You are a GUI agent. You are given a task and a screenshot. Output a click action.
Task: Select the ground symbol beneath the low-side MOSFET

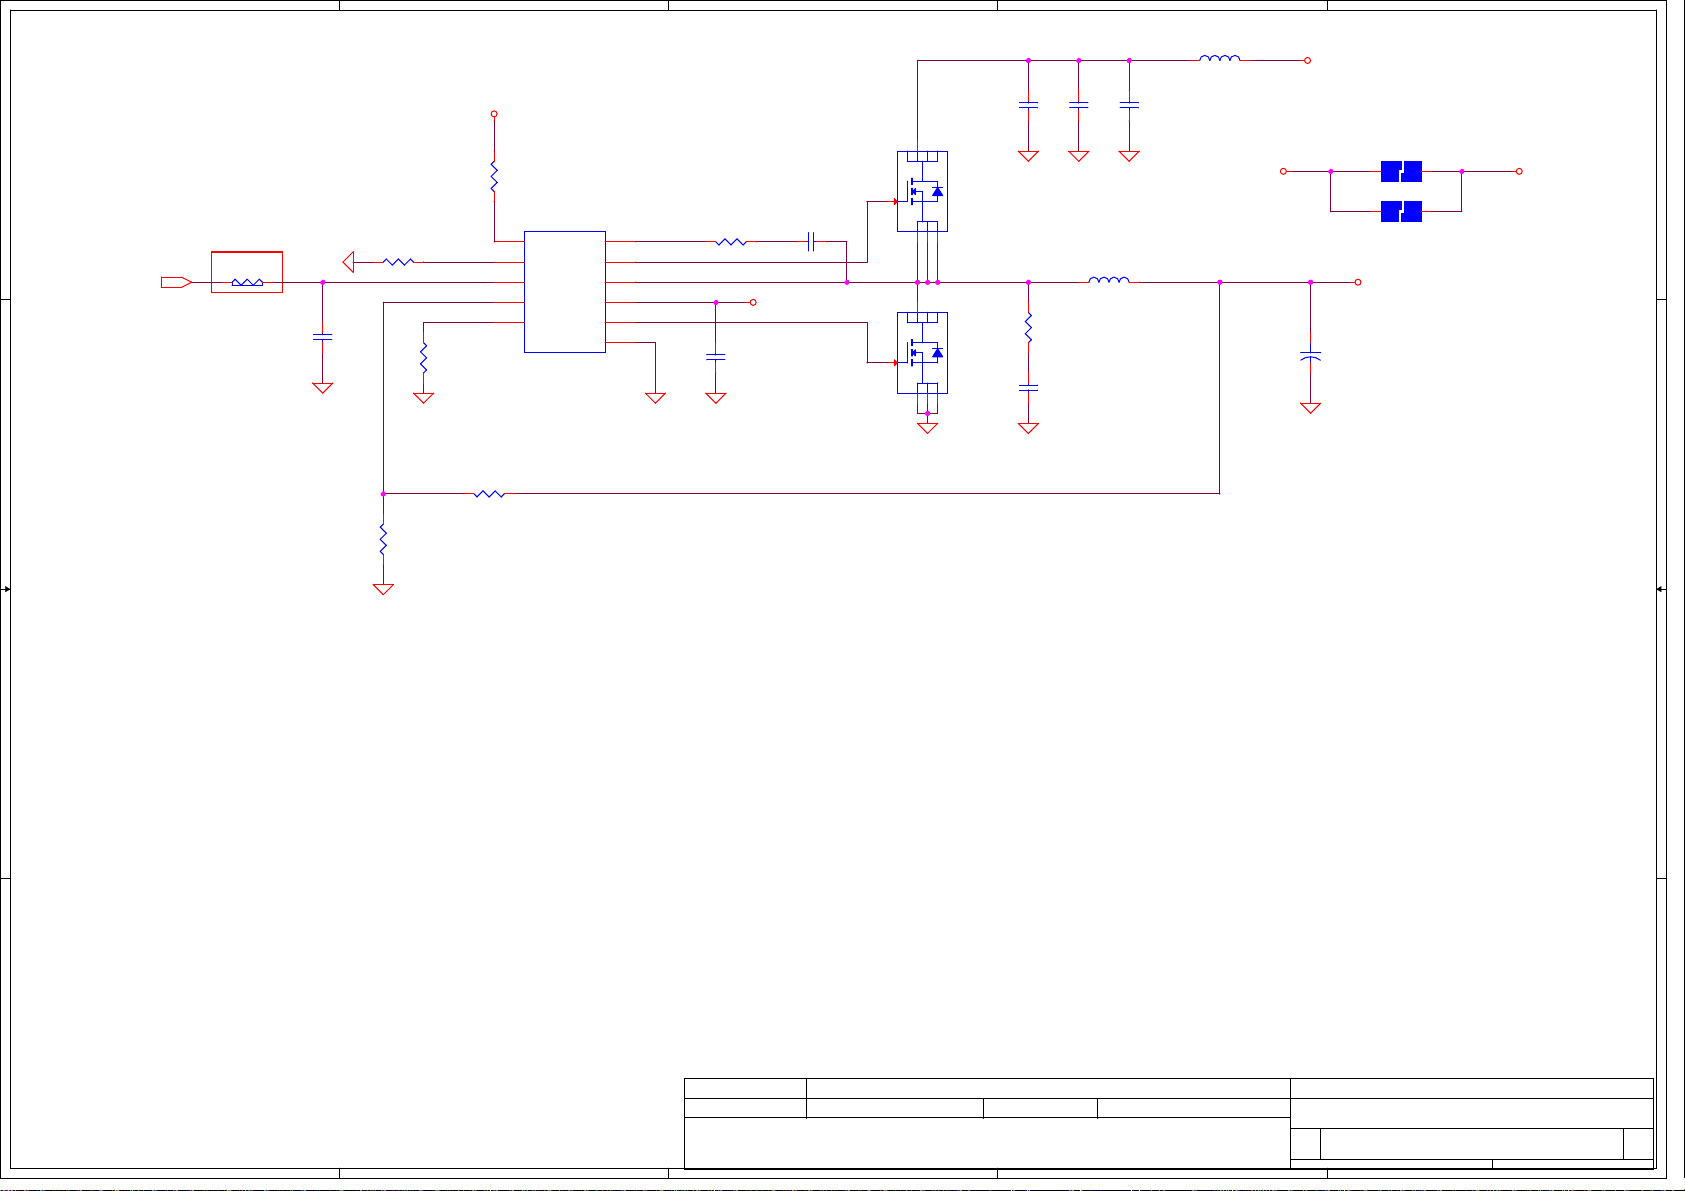point(927,428)
